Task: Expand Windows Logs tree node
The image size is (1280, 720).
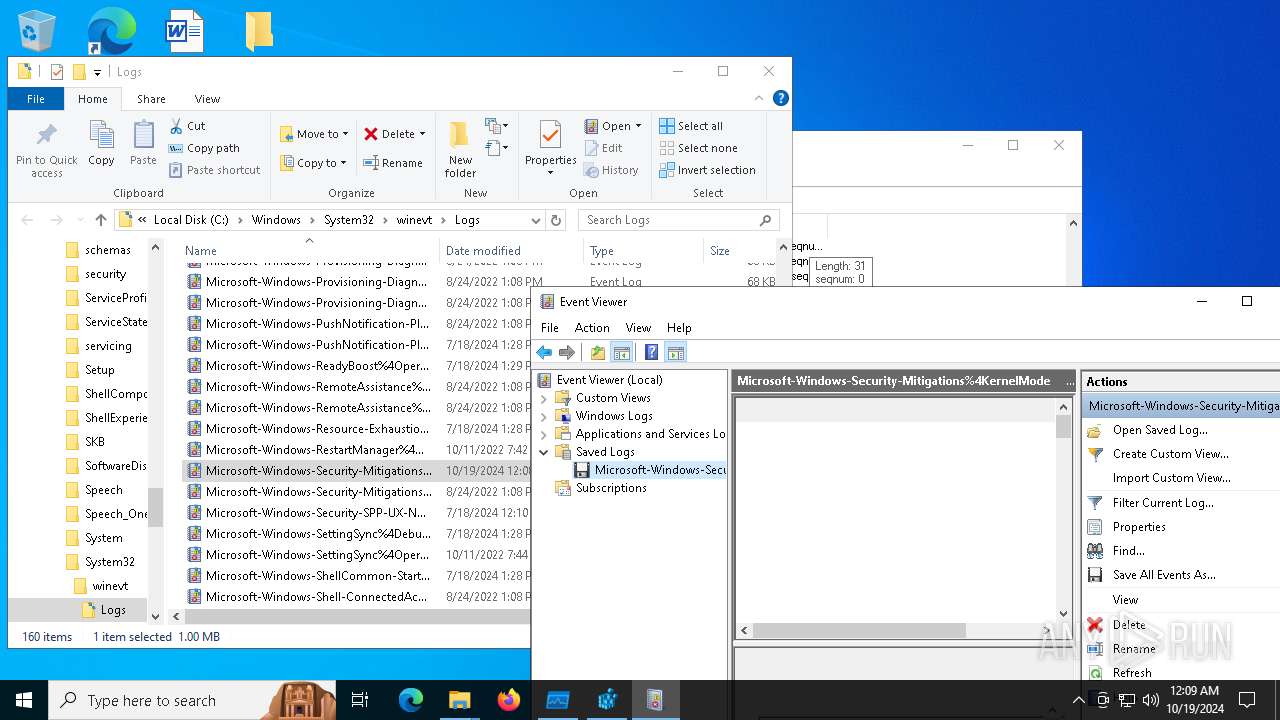Action: click(544, 416)
